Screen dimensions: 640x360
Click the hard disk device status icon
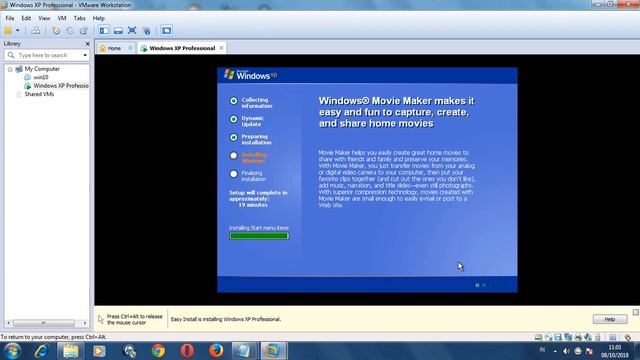click(538, 338)
